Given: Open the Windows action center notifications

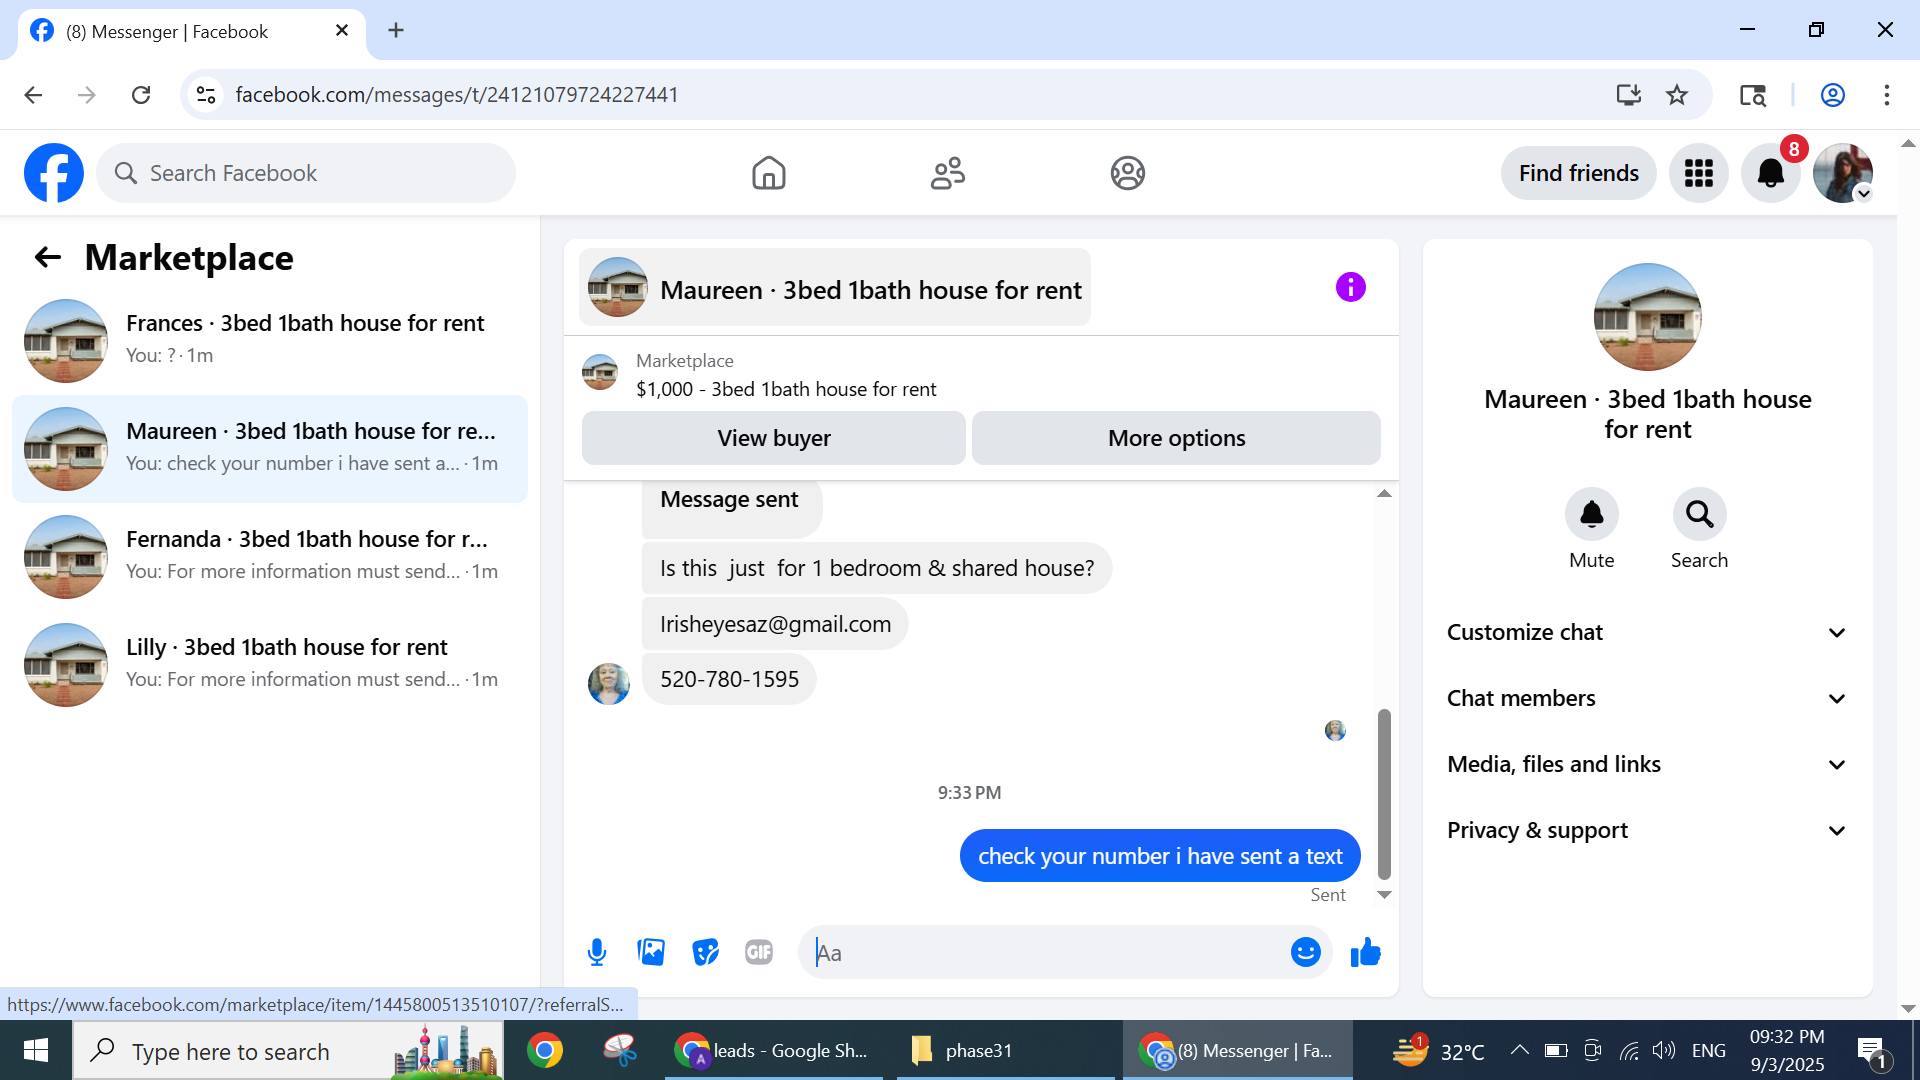Looking at the screenshot, I should [x=1872, y=1050].
